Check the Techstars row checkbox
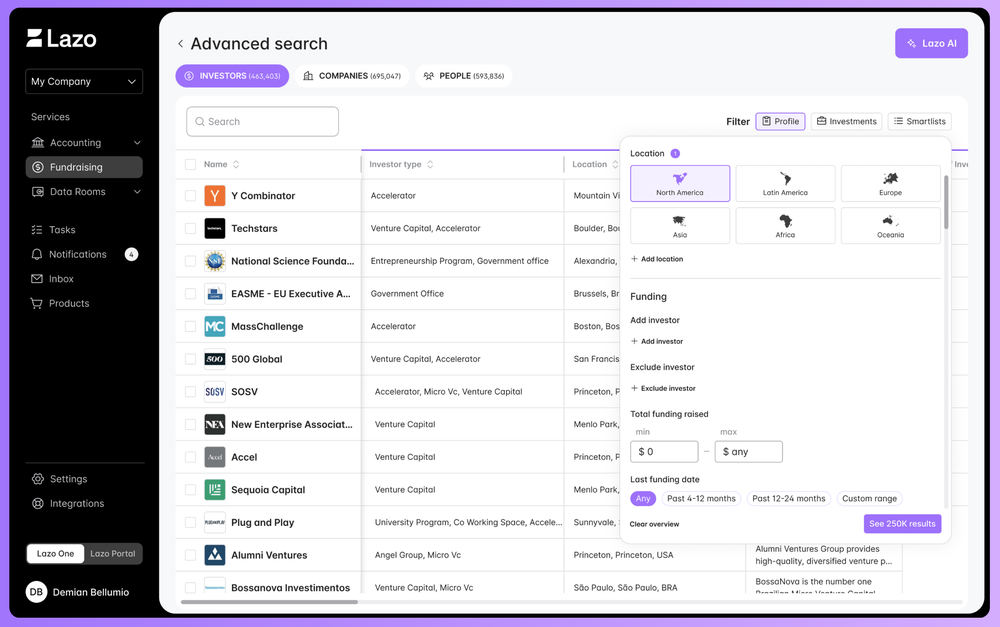 click(x=190, y=228)
